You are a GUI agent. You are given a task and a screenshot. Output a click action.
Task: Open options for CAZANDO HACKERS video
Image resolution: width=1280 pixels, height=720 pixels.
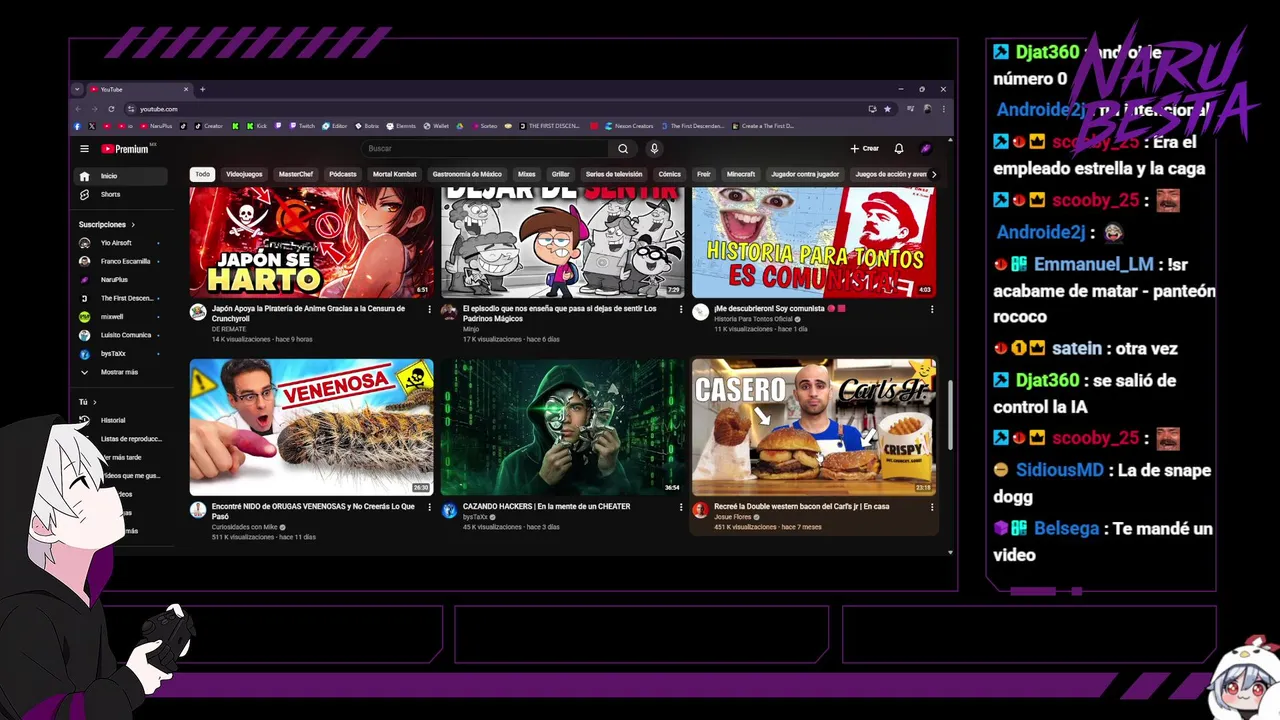click(x=681, y=508)
